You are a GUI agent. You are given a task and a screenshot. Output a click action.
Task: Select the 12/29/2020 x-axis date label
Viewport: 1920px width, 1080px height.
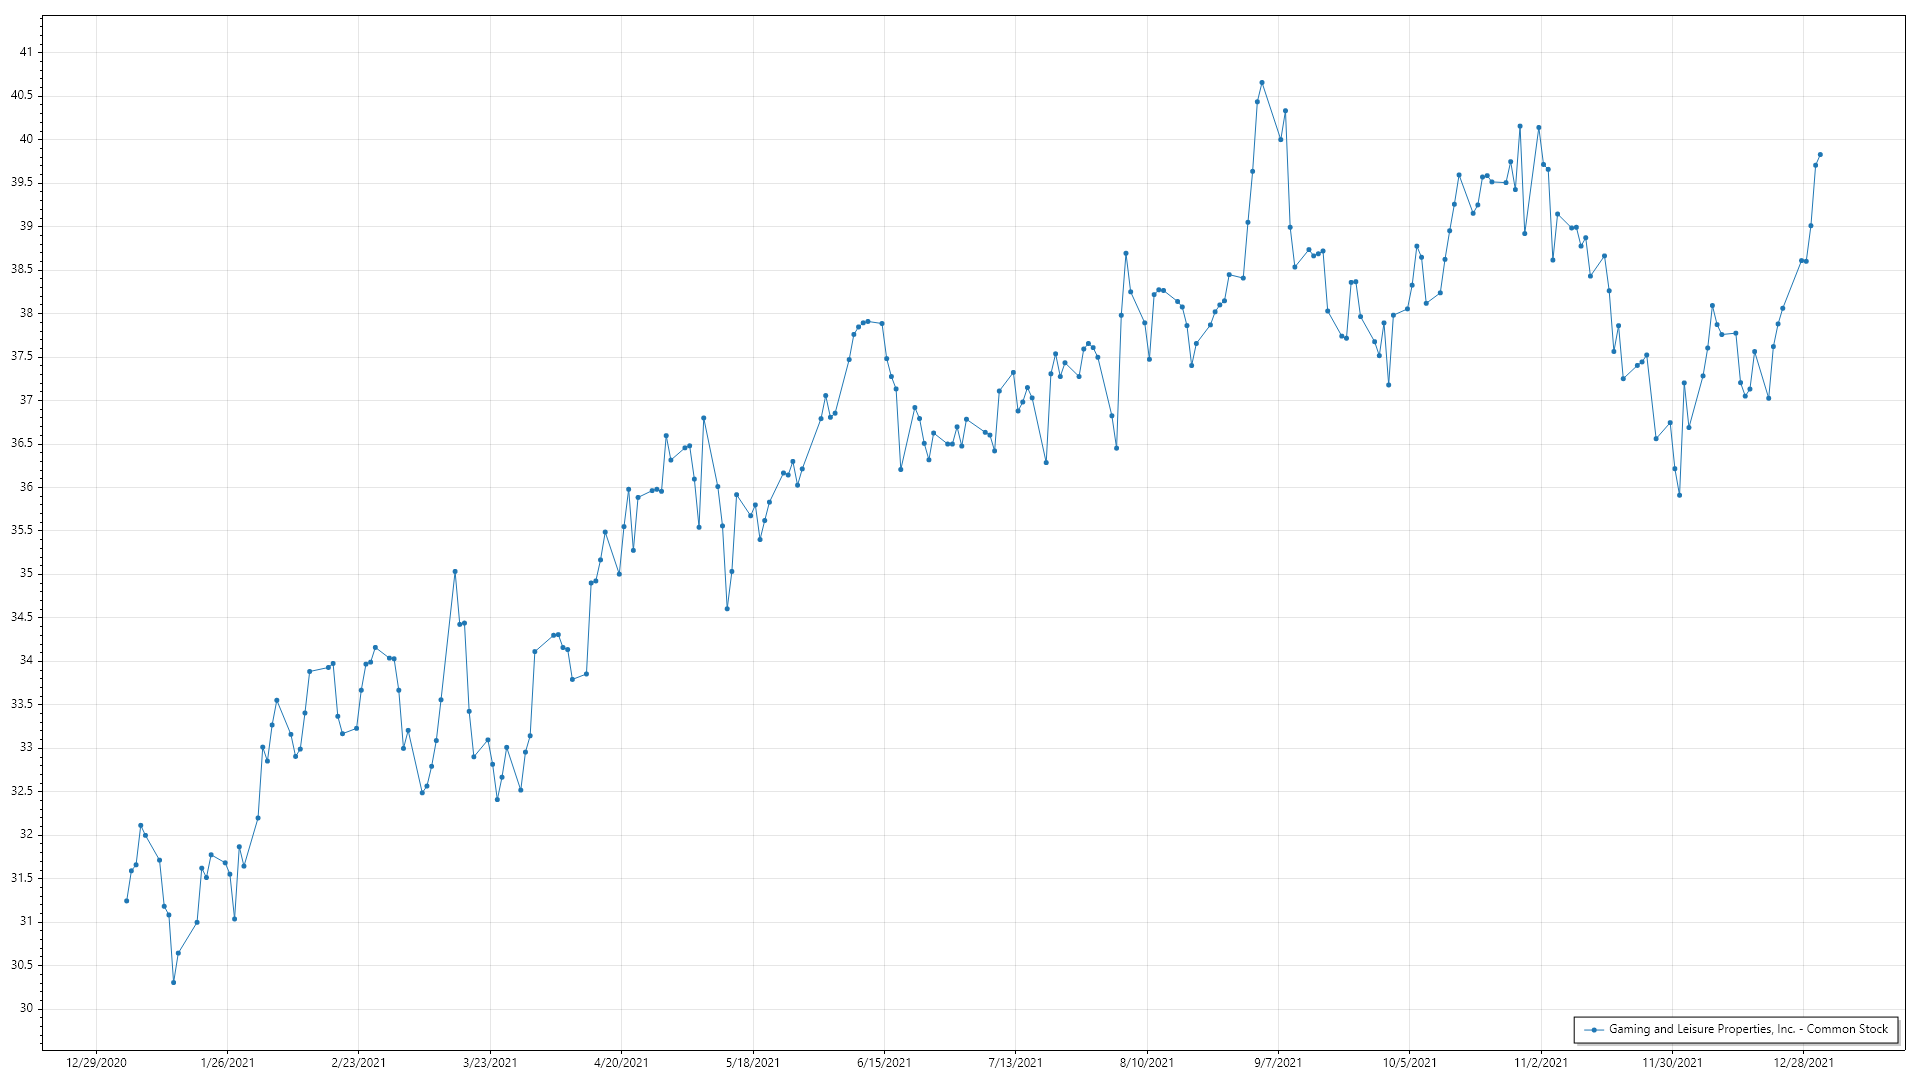[x=96, y=1062]
